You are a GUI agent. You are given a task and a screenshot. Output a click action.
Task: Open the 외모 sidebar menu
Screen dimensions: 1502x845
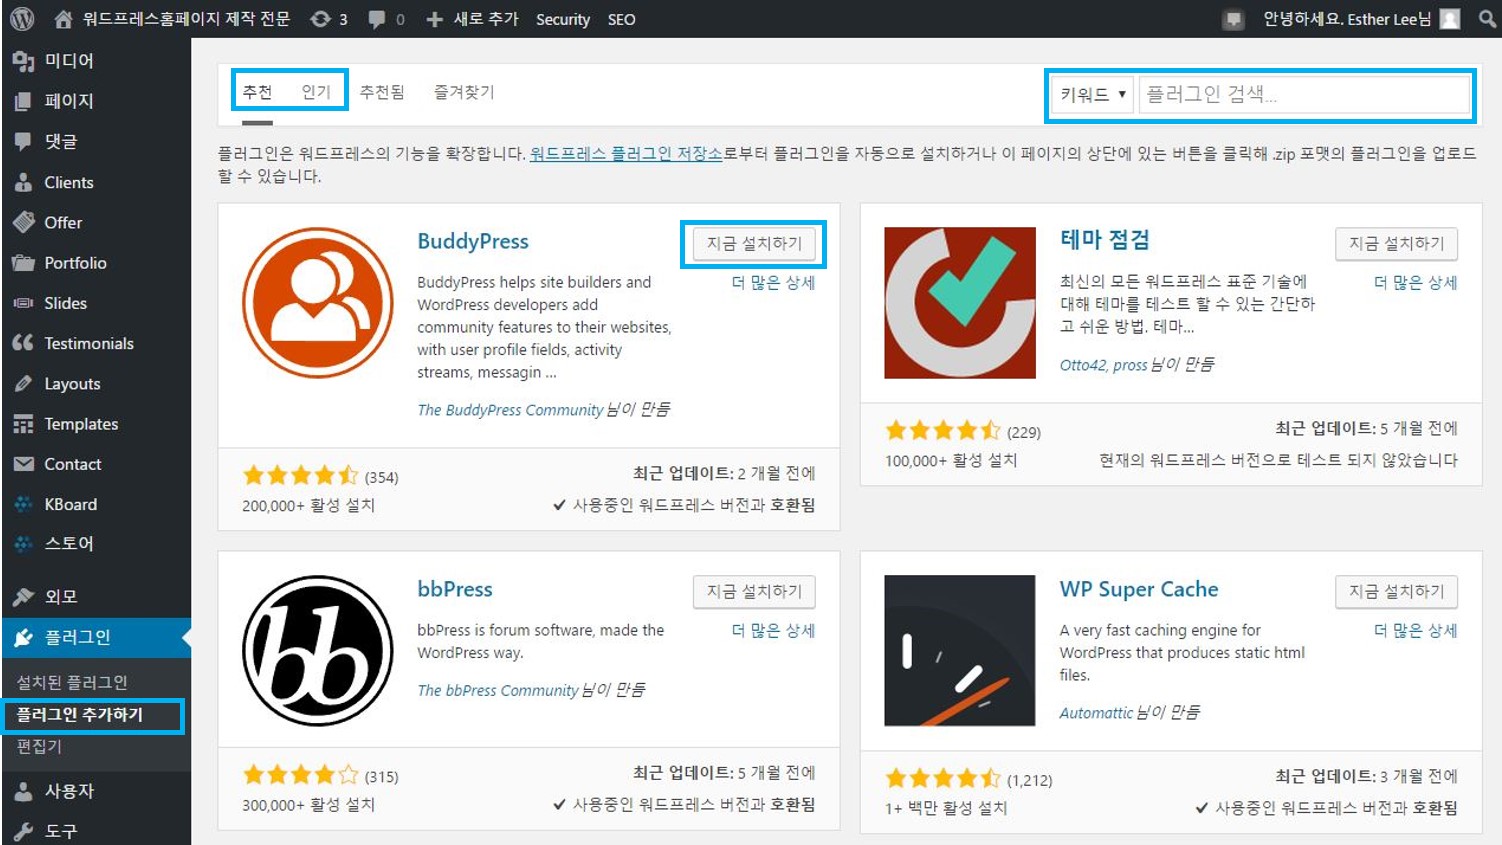click(60, 597)
